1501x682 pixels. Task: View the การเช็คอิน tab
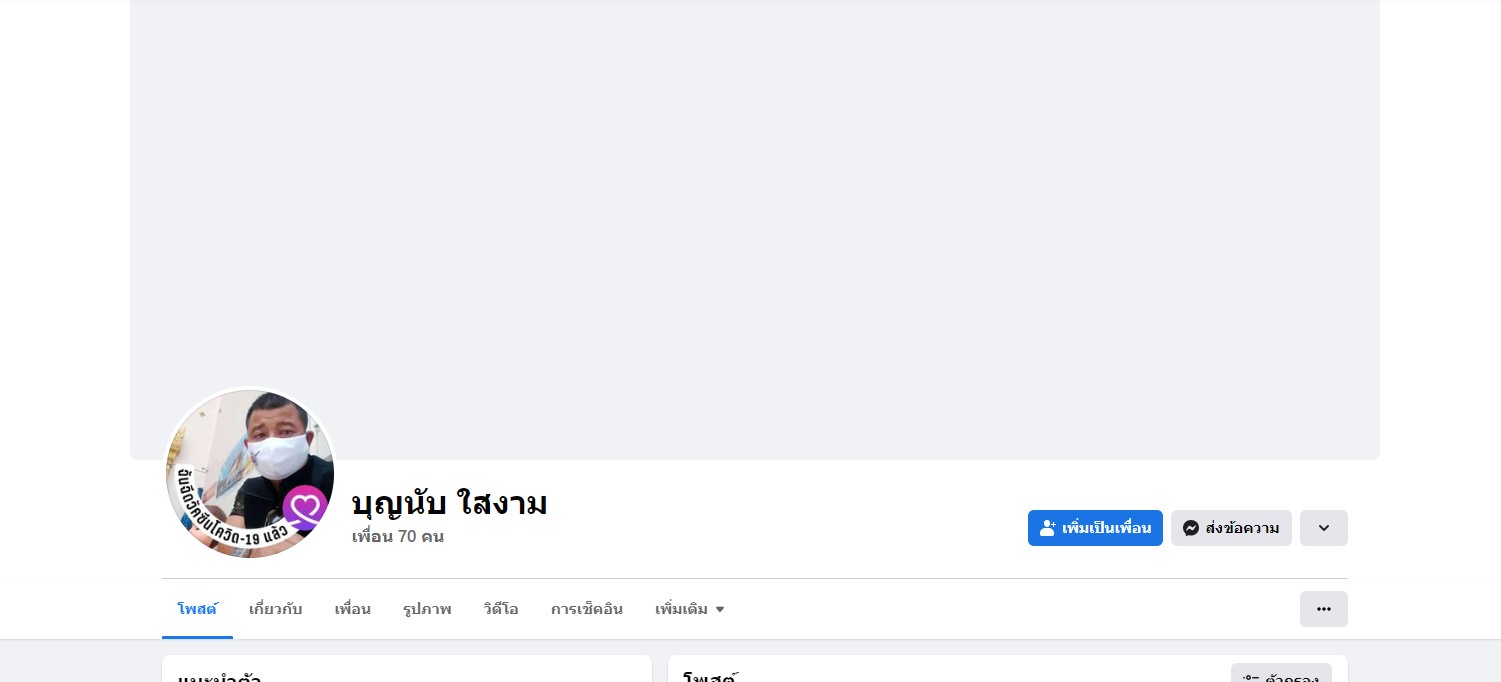[587, 609]
